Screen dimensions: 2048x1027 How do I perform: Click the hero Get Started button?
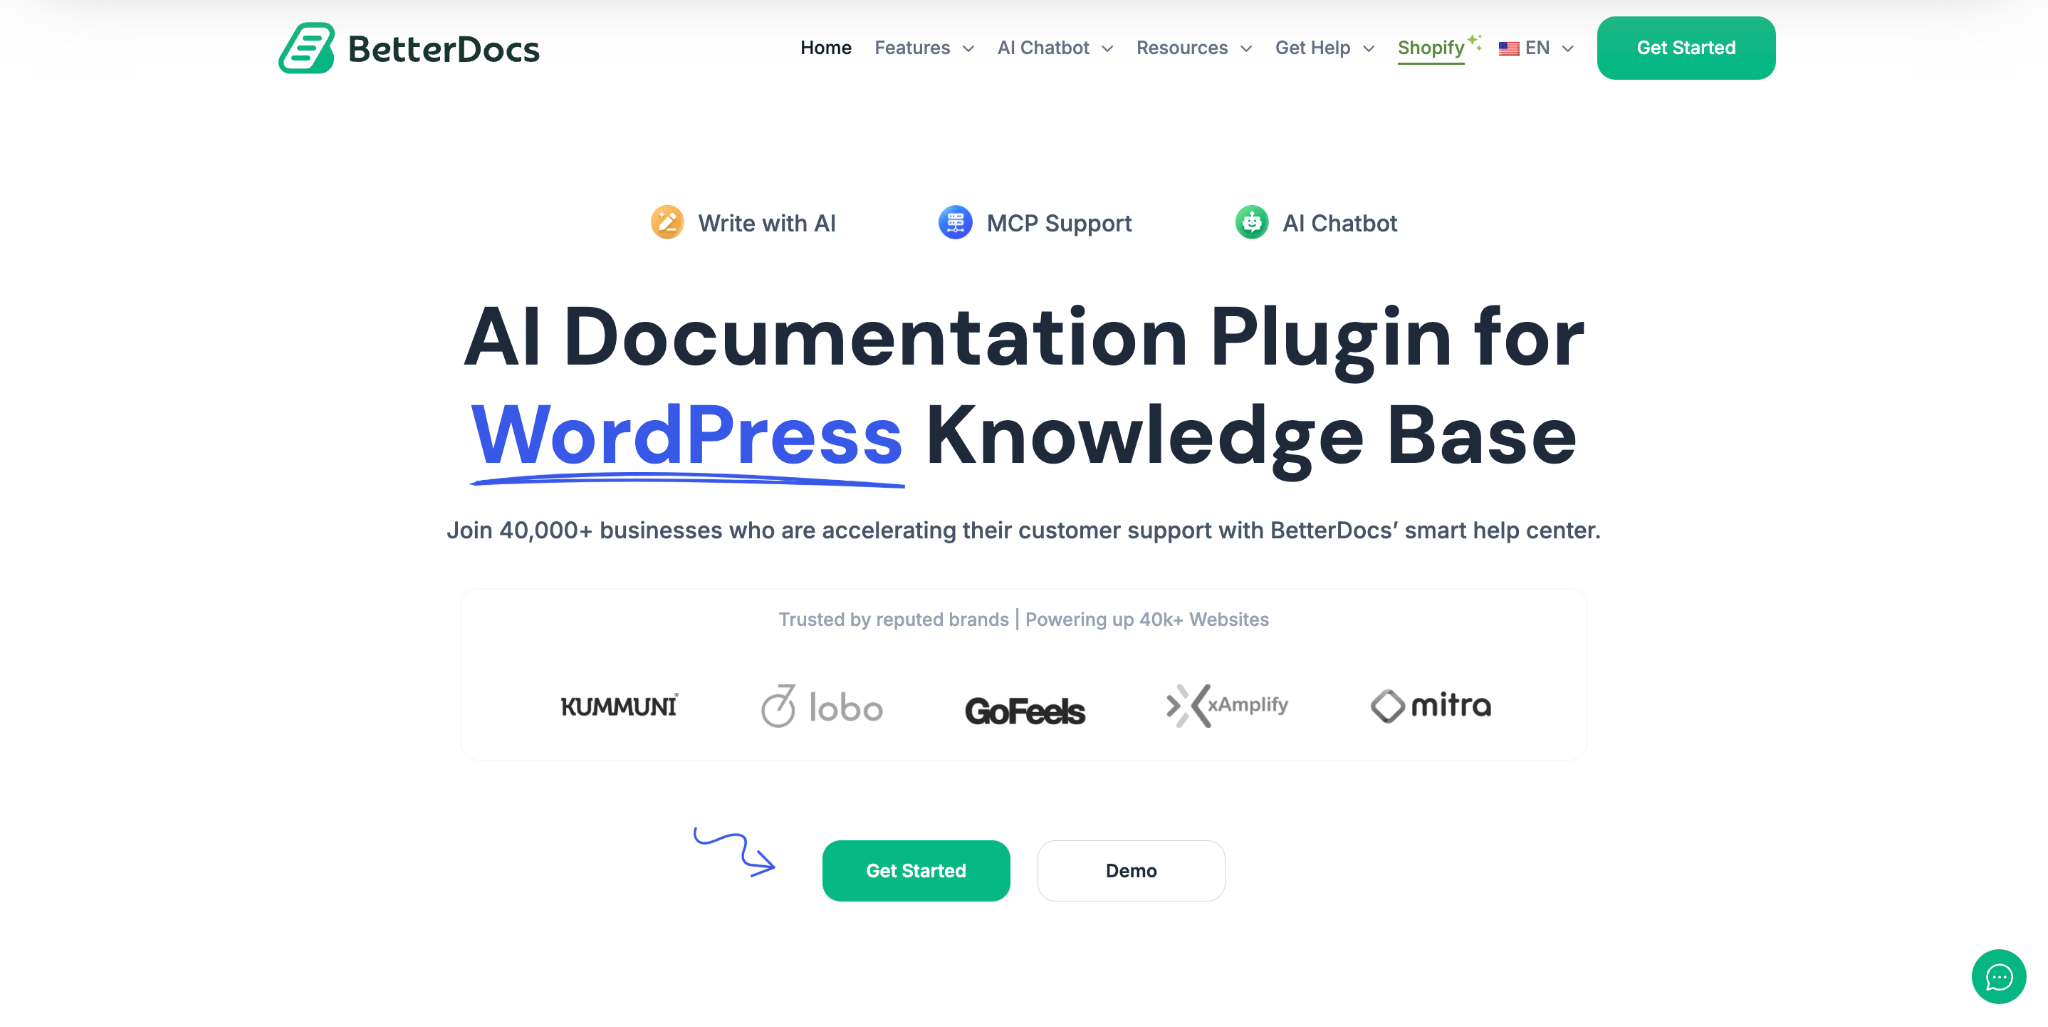pyautogui.click(x=916, y=871)
